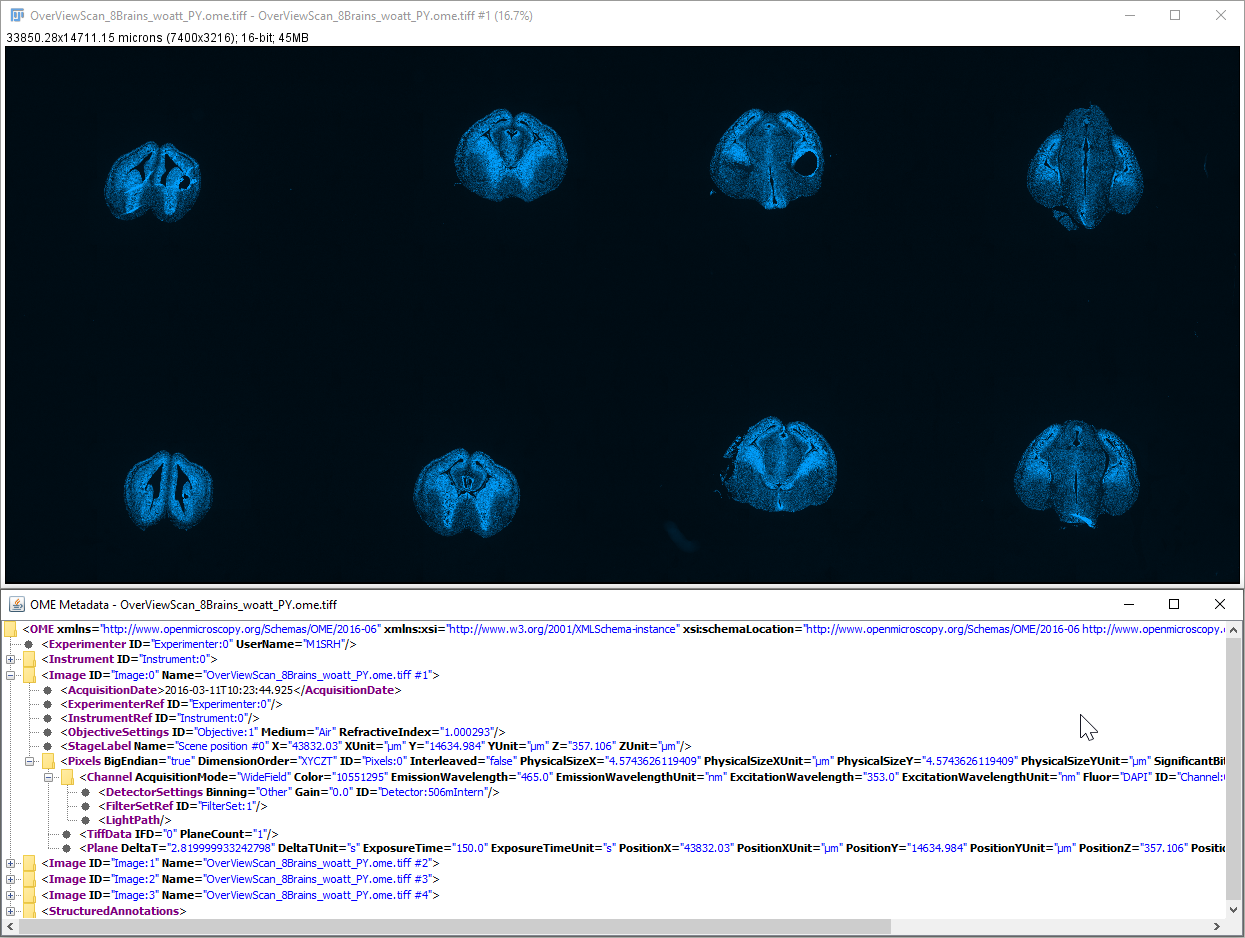Screen dimensions: 1245x938
Task: Select the ObjectiveSettings Medium Air row
Action: click(x=283, y=732)
